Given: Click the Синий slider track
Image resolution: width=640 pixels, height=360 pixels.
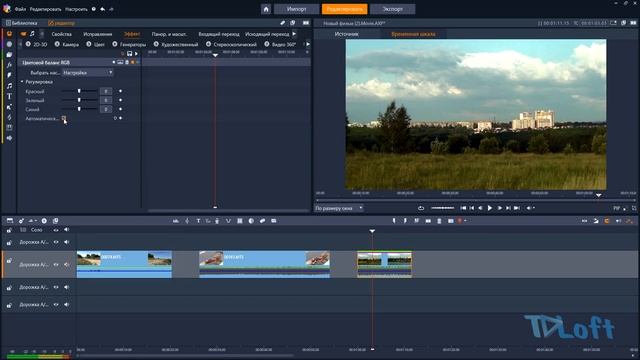Looking at the screenshot, I should (79, 109).
